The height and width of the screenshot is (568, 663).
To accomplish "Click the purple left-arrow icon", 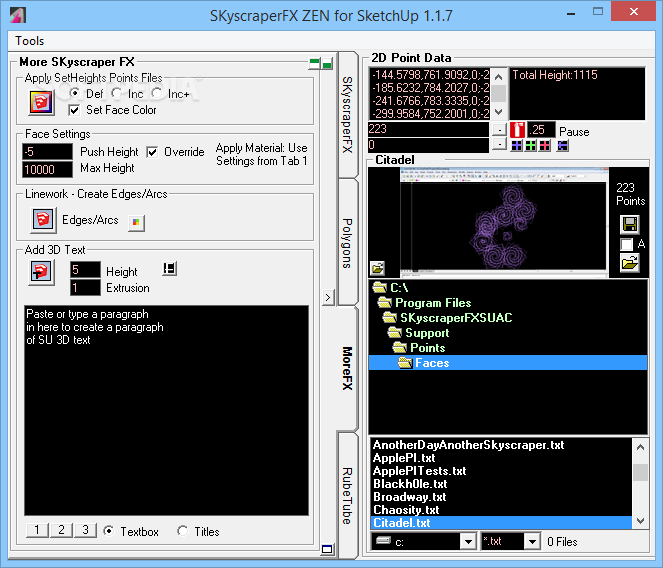I will pyautogui.click(x=562, y=146).
